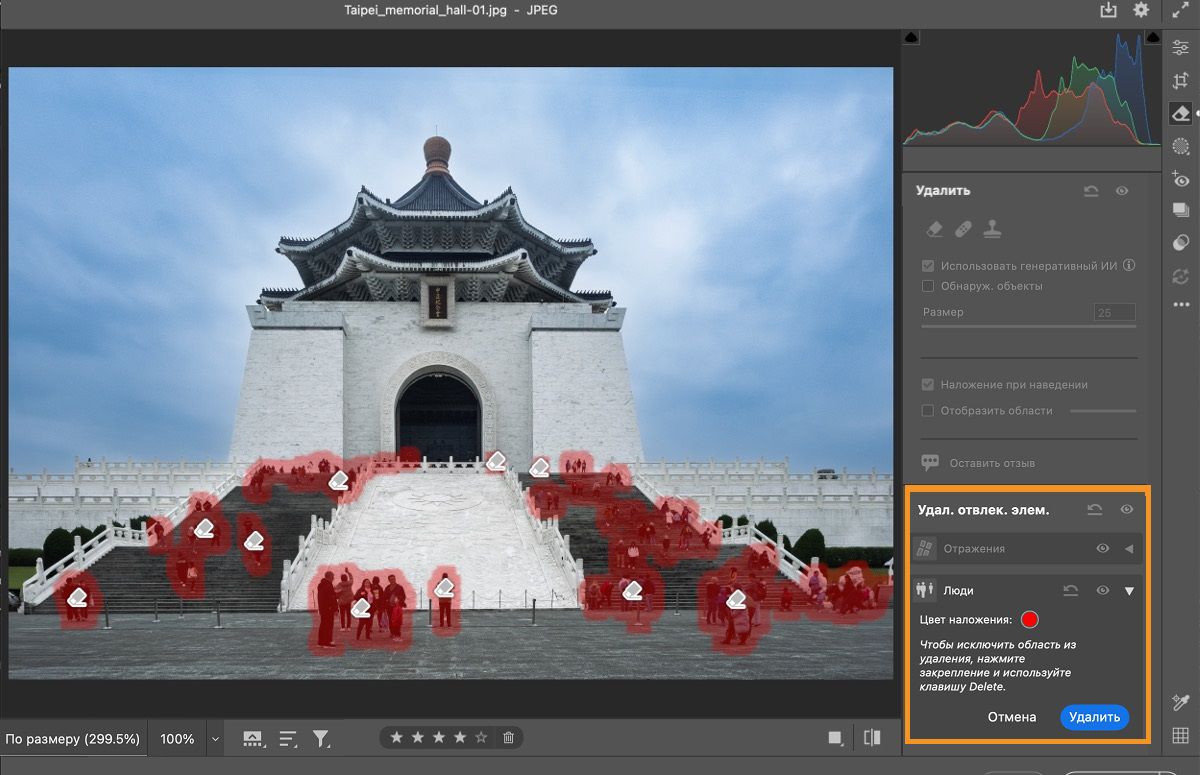Toggle the Люди visibility eye
Viewport: 1200px width, 775px height.
1103,591
